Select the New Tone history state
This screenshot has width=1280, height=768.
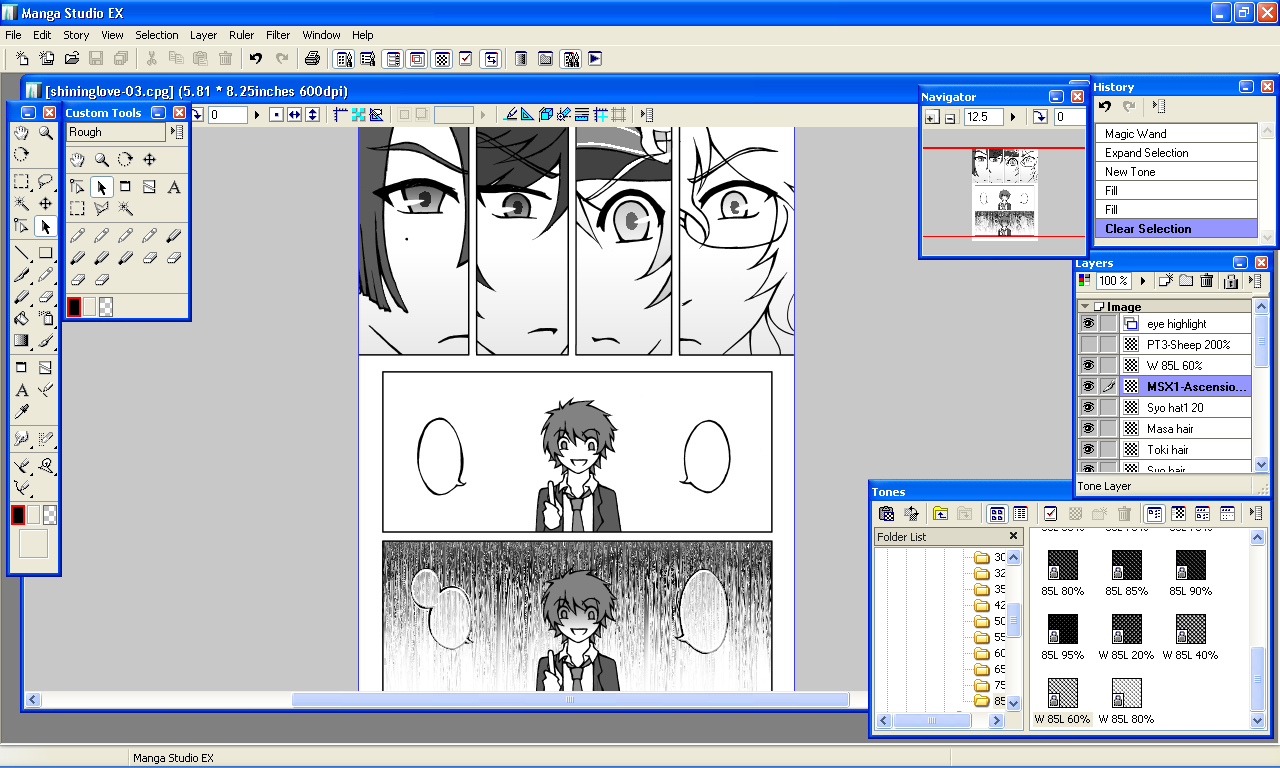pyautogui.click(x=1176, y=172)
